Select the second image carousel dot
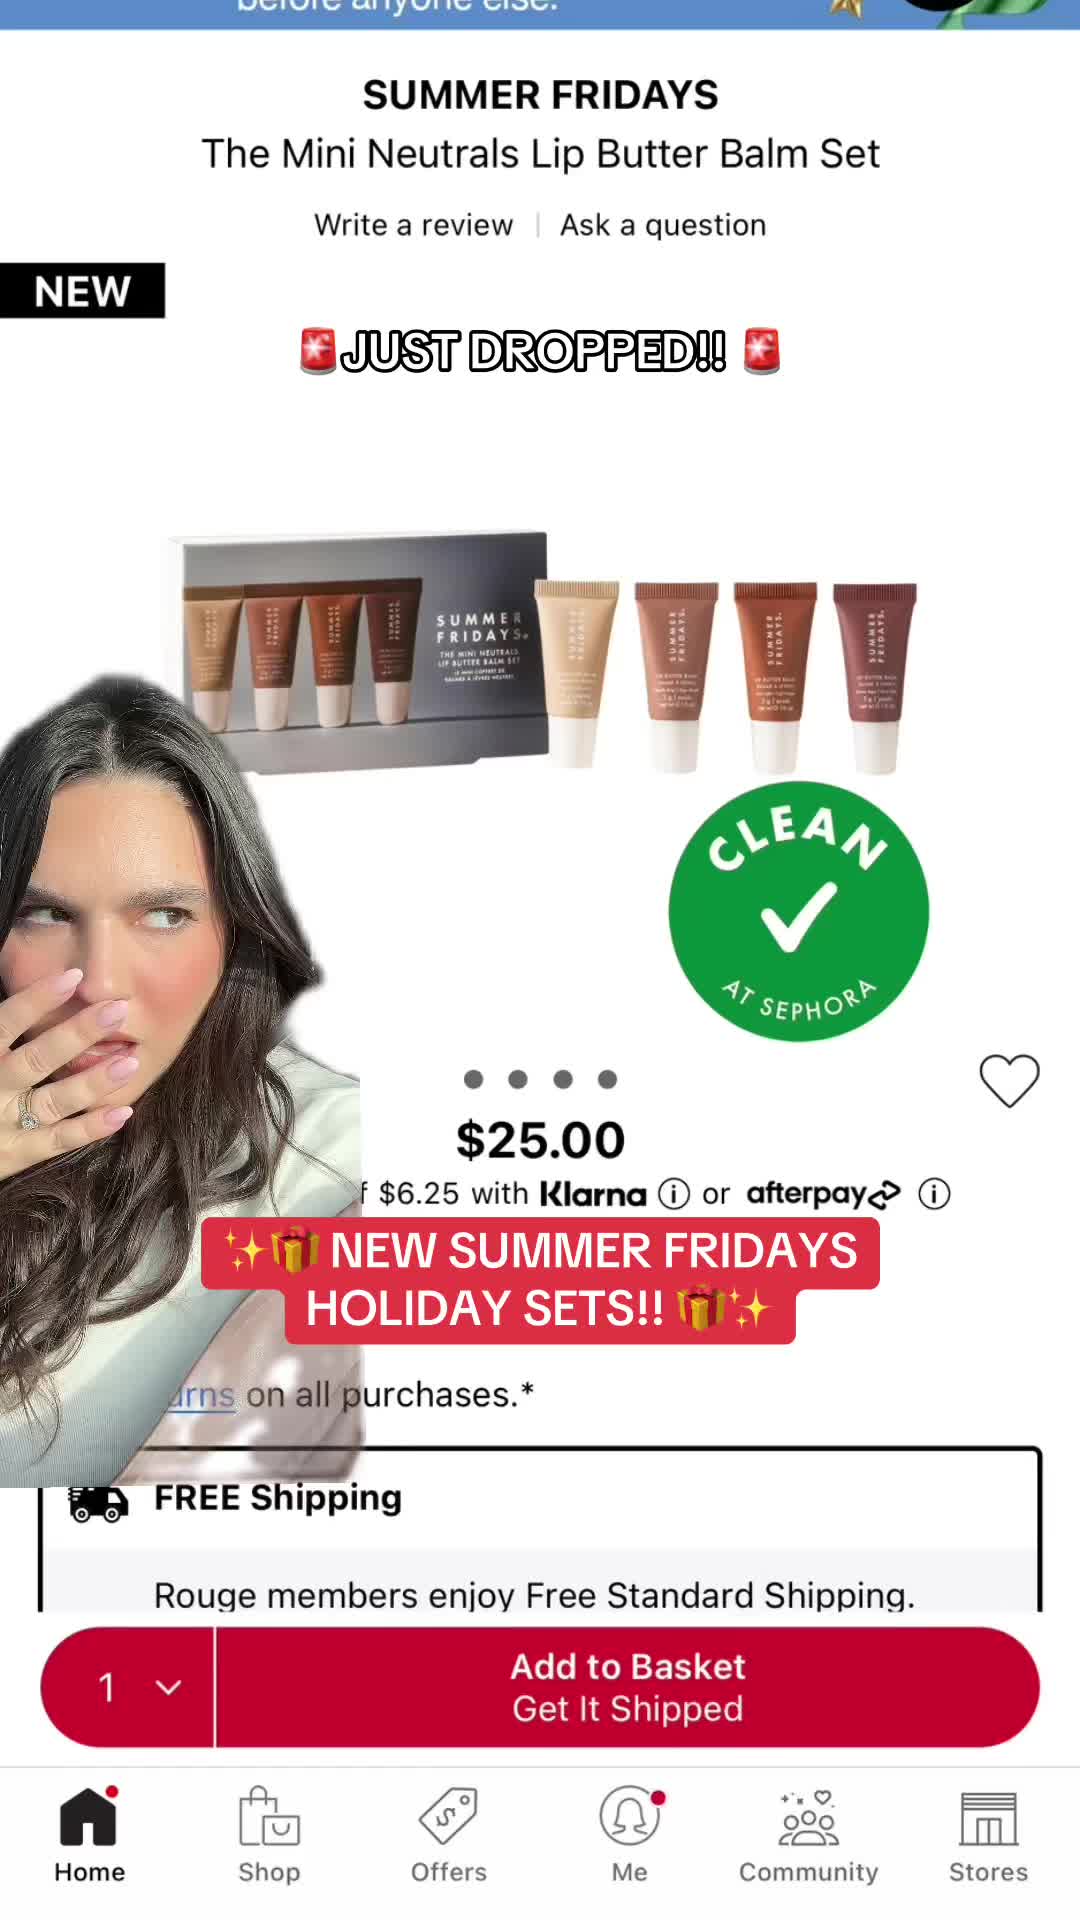The width and height of the screenshot is (1080, 1920). 518,1079
